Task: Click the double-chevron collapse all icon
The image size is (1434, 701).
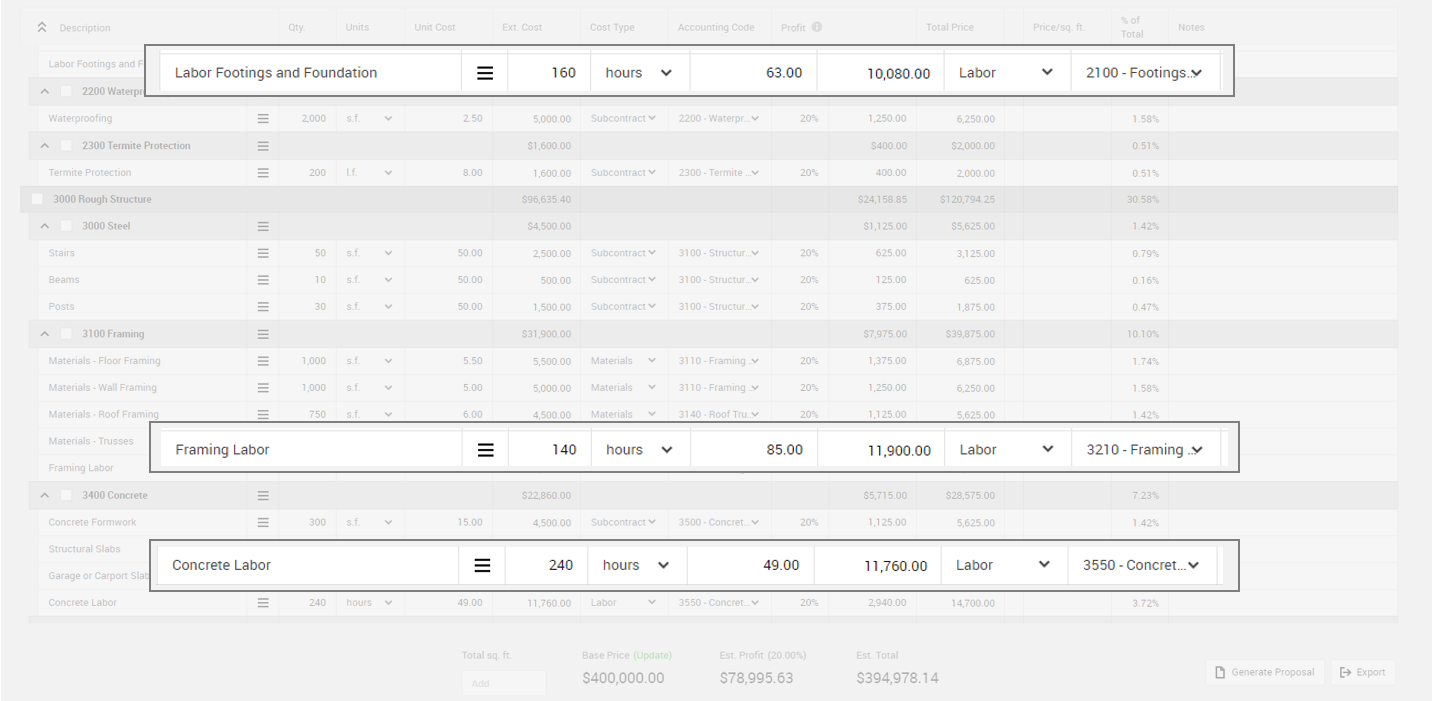Action: pyautogui.click(x=42, y=27)
